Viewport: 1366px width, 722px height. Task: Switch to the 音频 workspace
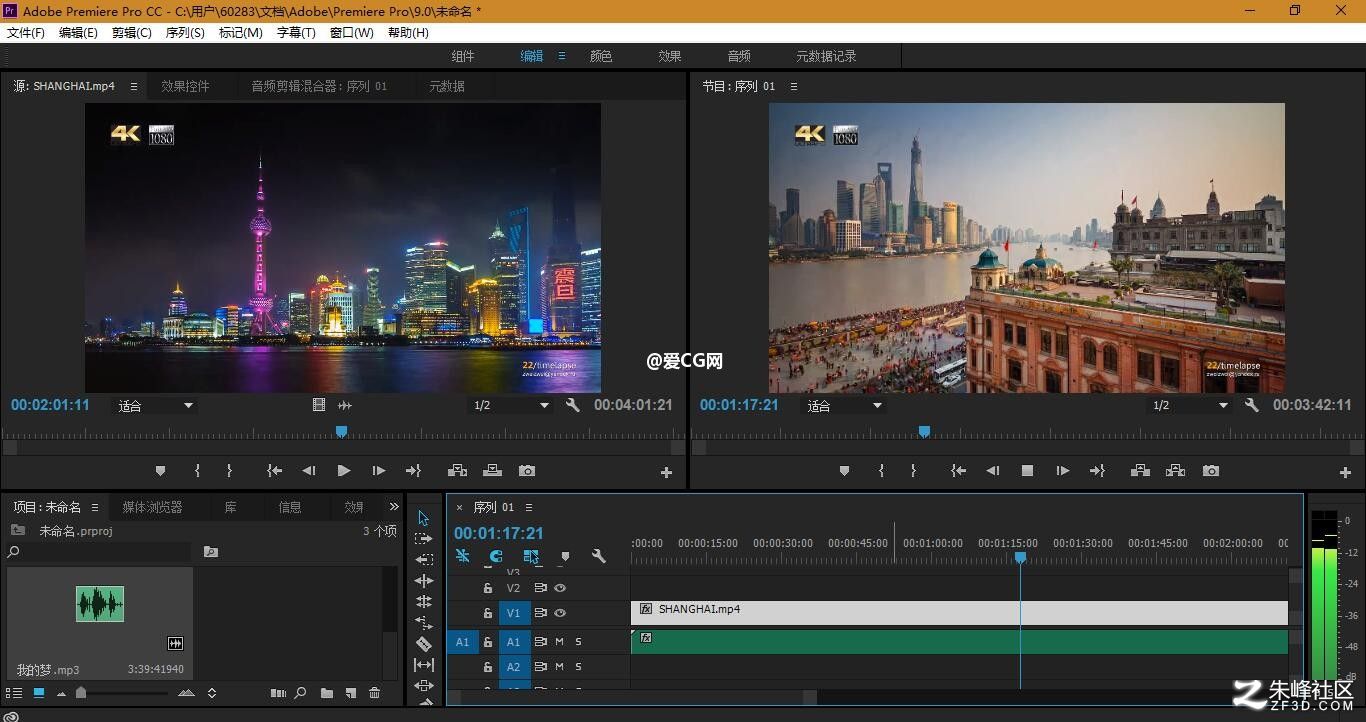[739, 56]
